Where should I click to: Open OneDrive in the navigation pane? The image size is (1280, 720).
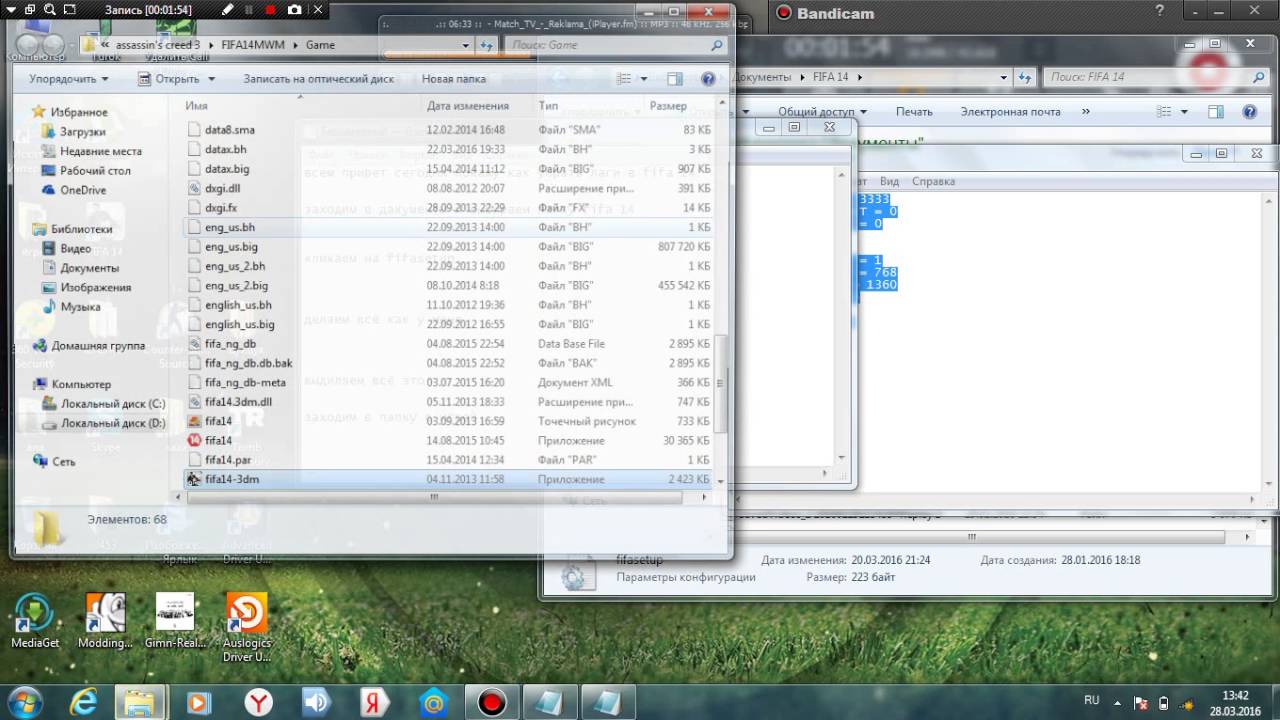click(x=82, y=190)
